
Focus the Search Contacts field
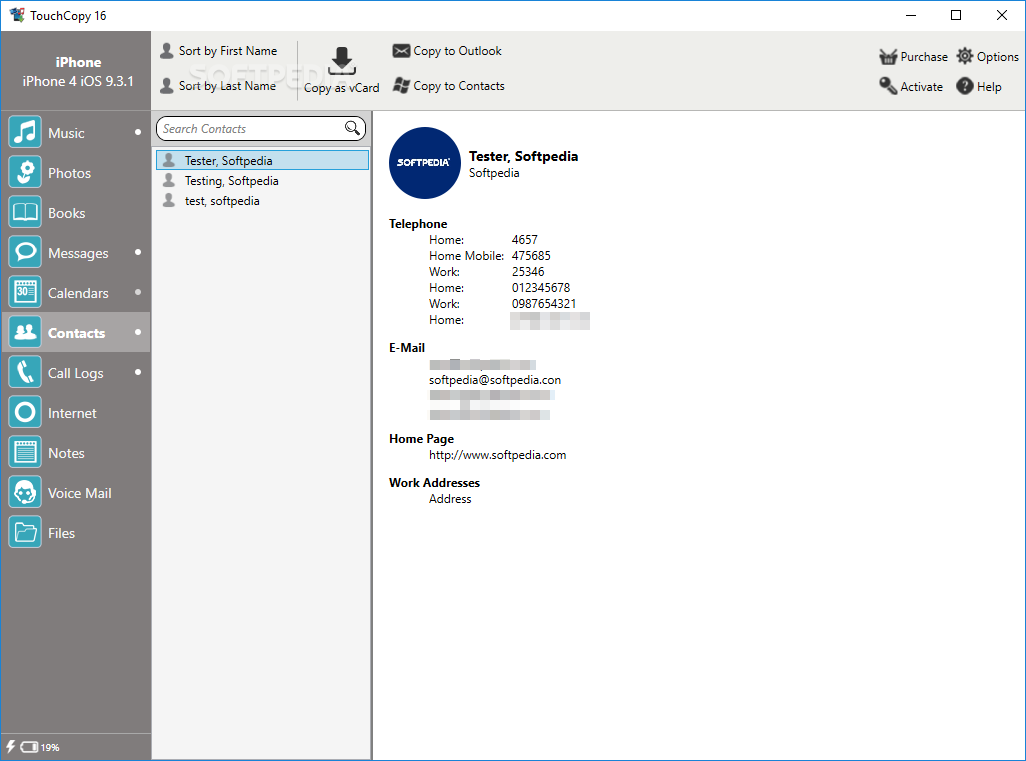pos(260,128)
